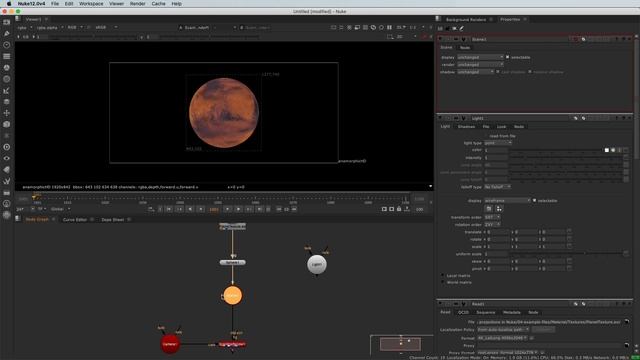Open the Color nodes icon
The image size is (640, 360).
[7, 68]
